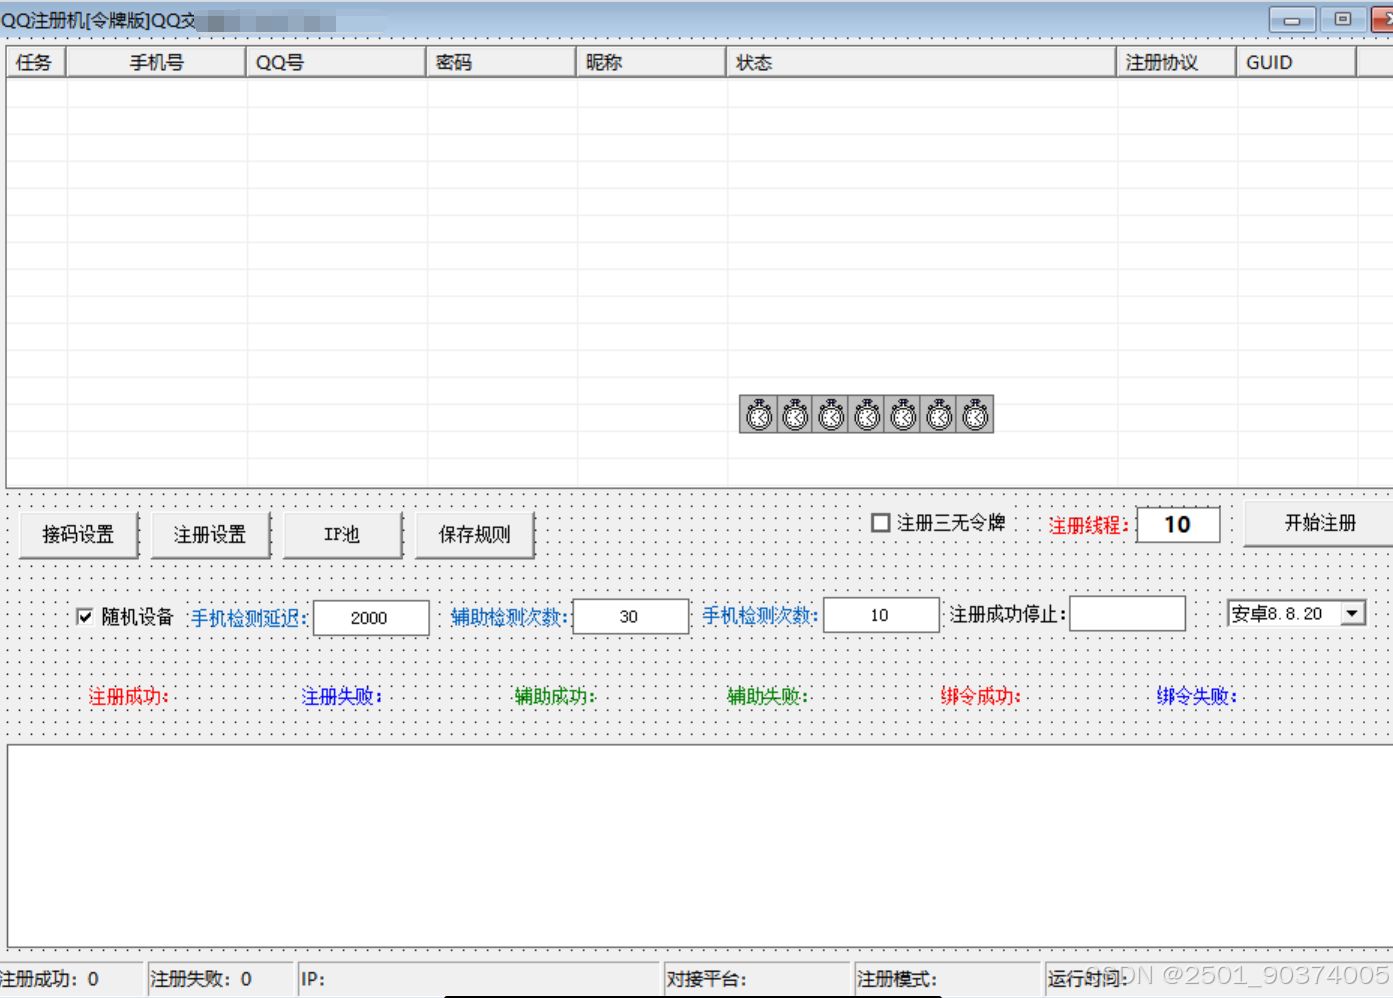
Task: Enable the 注册三无令牌 checkbox
Action: (881, 521)
